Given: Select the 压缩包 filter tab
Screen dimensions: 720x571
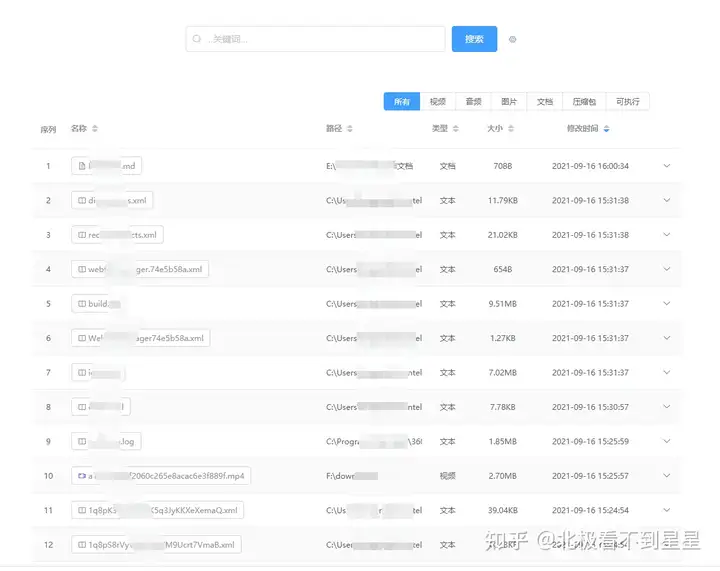Looking at the screenshot, I should tap(584, 101).
